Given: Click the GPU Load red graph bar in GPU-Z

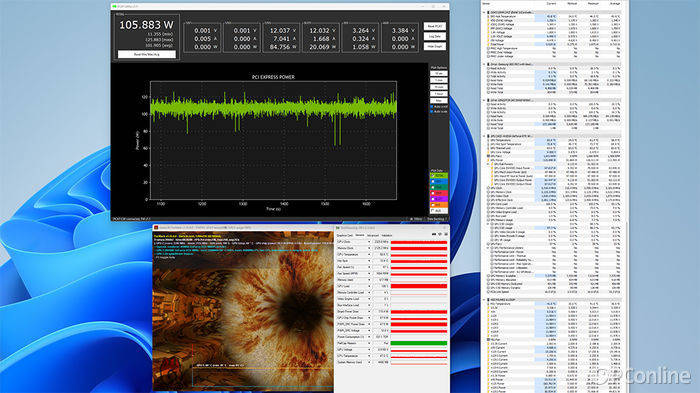Looking at the screenshot, I should point(419,286).
